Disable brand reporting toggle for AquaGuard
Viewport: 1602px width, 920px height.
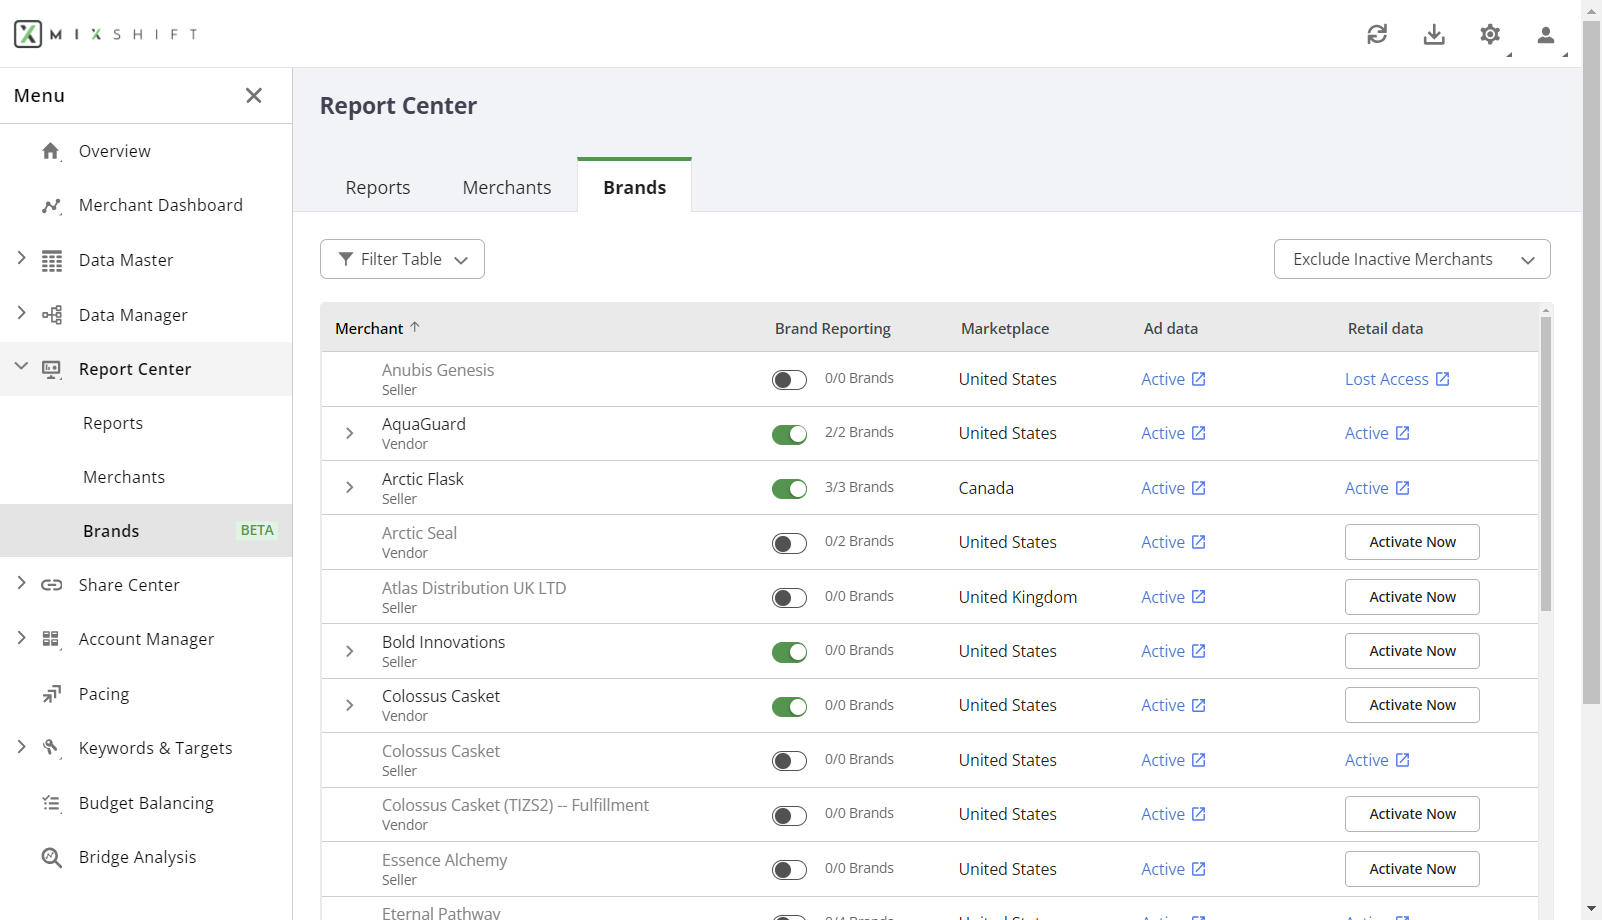coord(789,434)
